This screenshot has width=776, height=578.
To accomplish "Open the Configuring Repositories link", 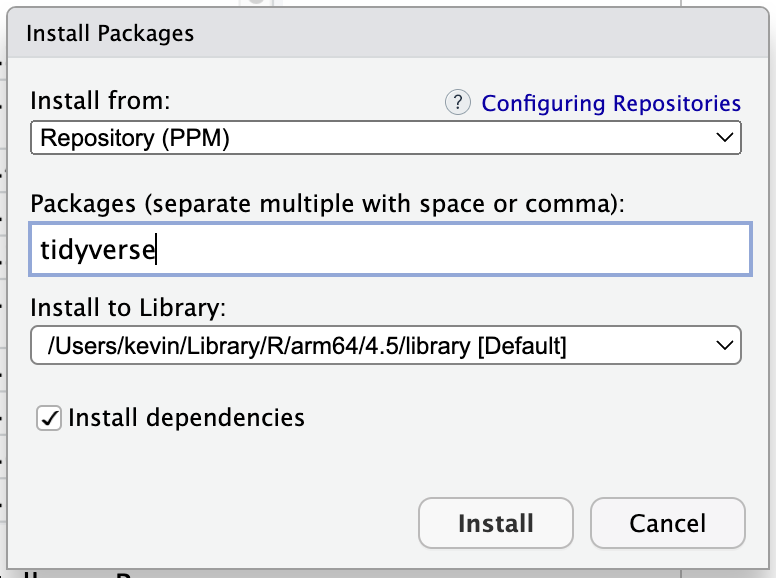I will pos(611,103).
